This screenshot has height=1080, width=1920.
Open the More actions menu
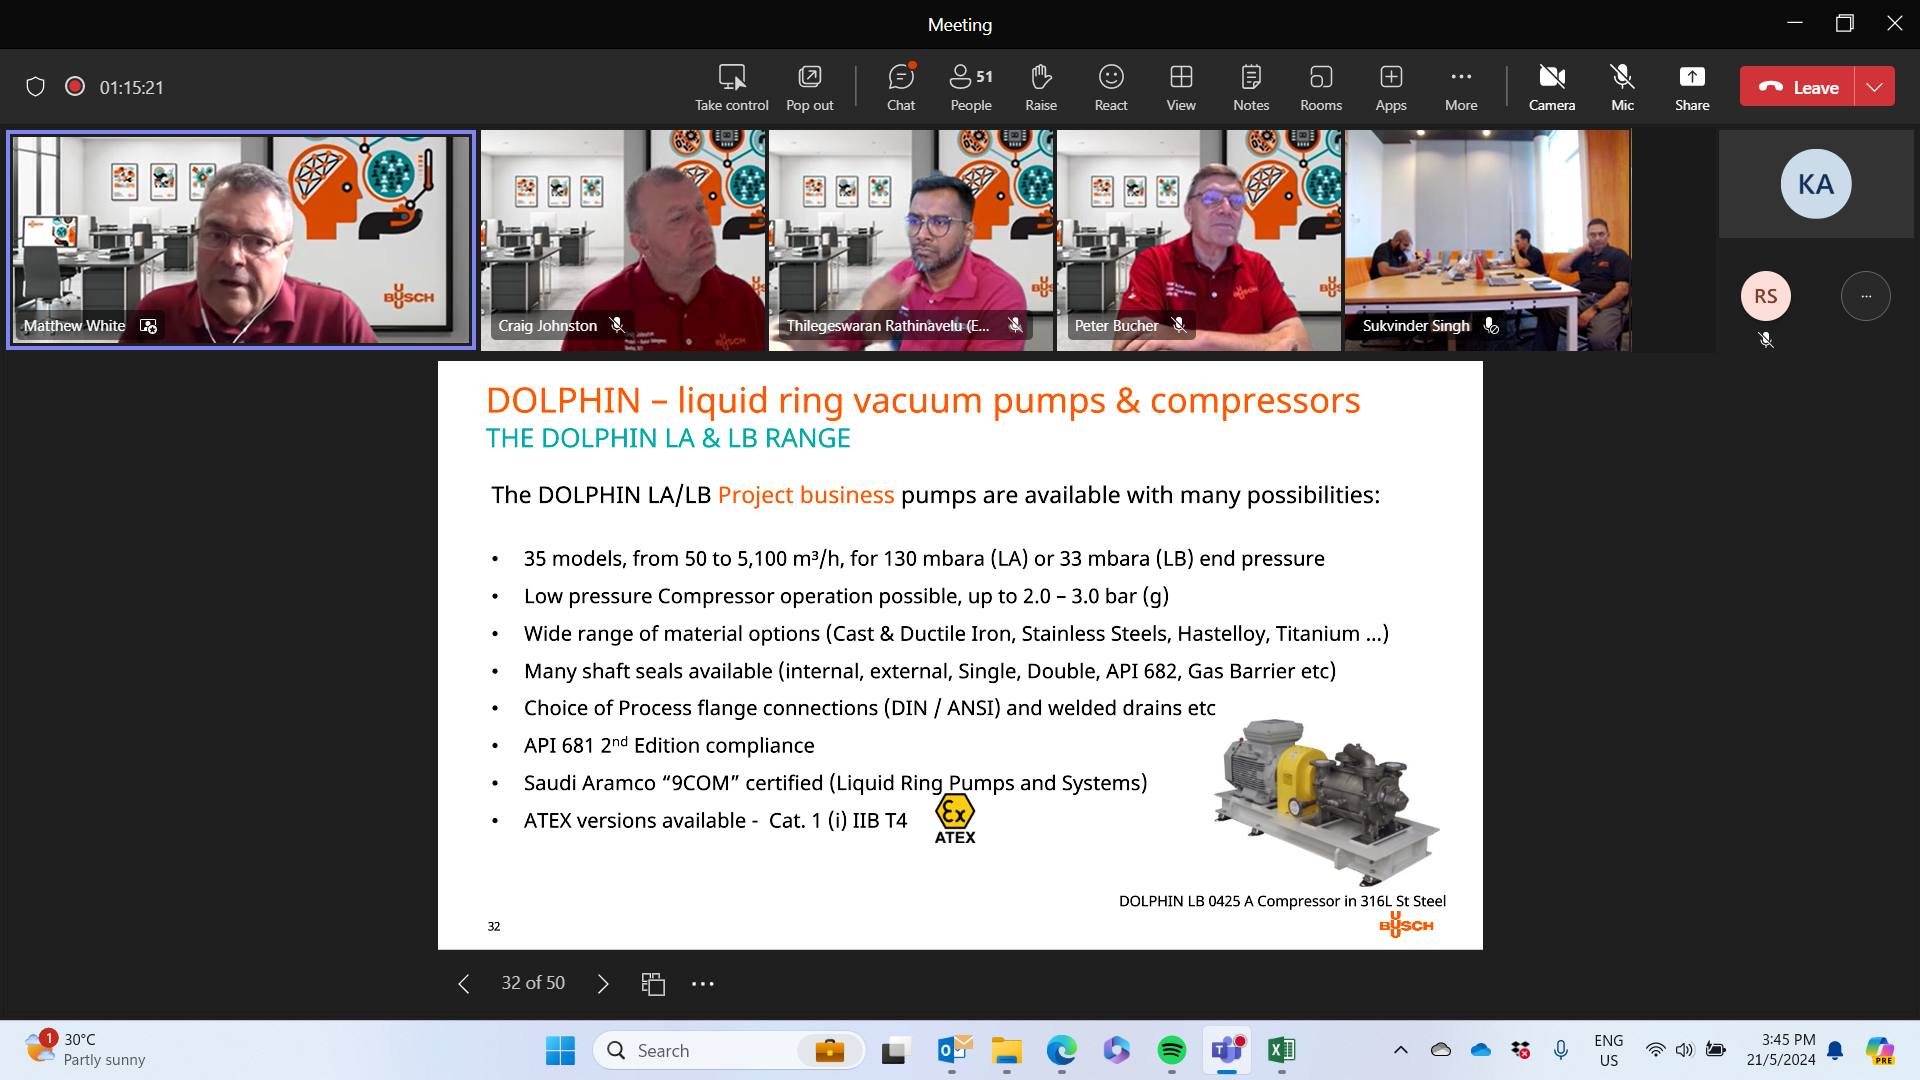[1461, 88]
